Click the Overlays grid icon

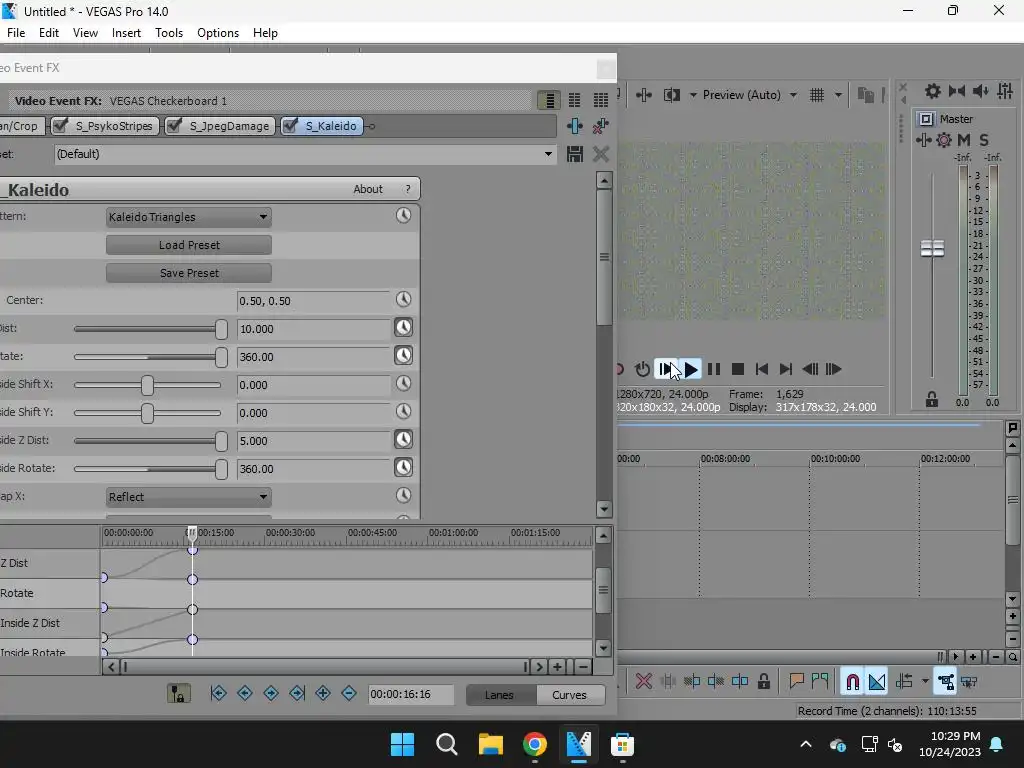[817, 95]
